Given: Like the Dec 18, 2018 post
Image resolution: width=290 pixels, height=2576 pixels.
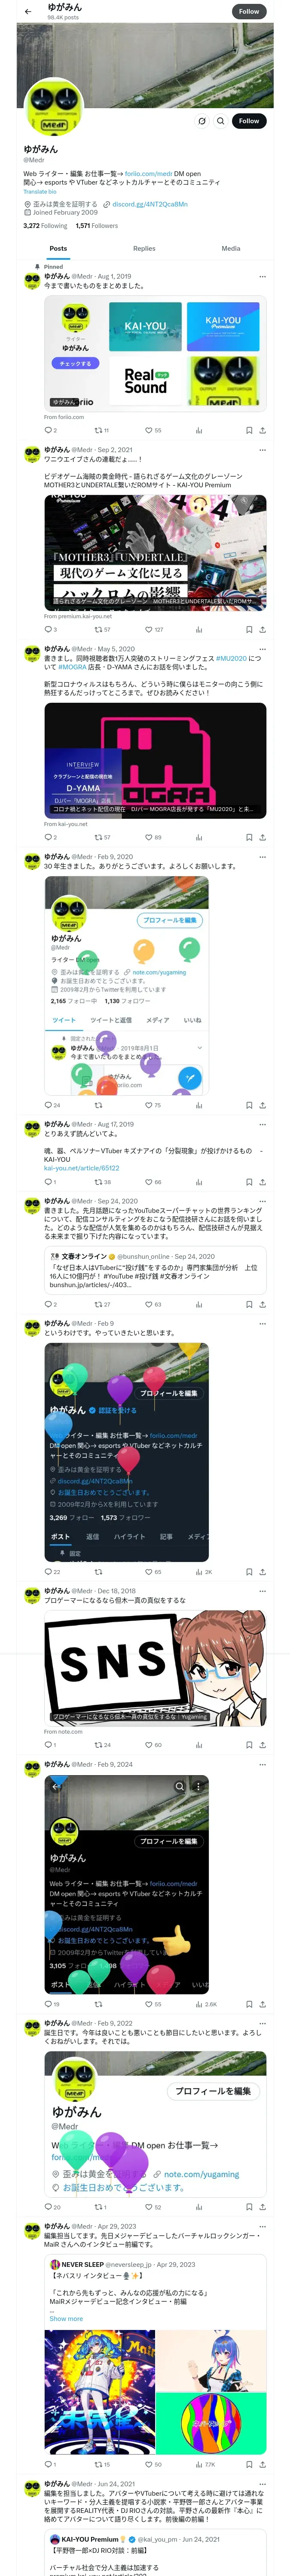Looking at the screenshot, I should point(148,1745).
